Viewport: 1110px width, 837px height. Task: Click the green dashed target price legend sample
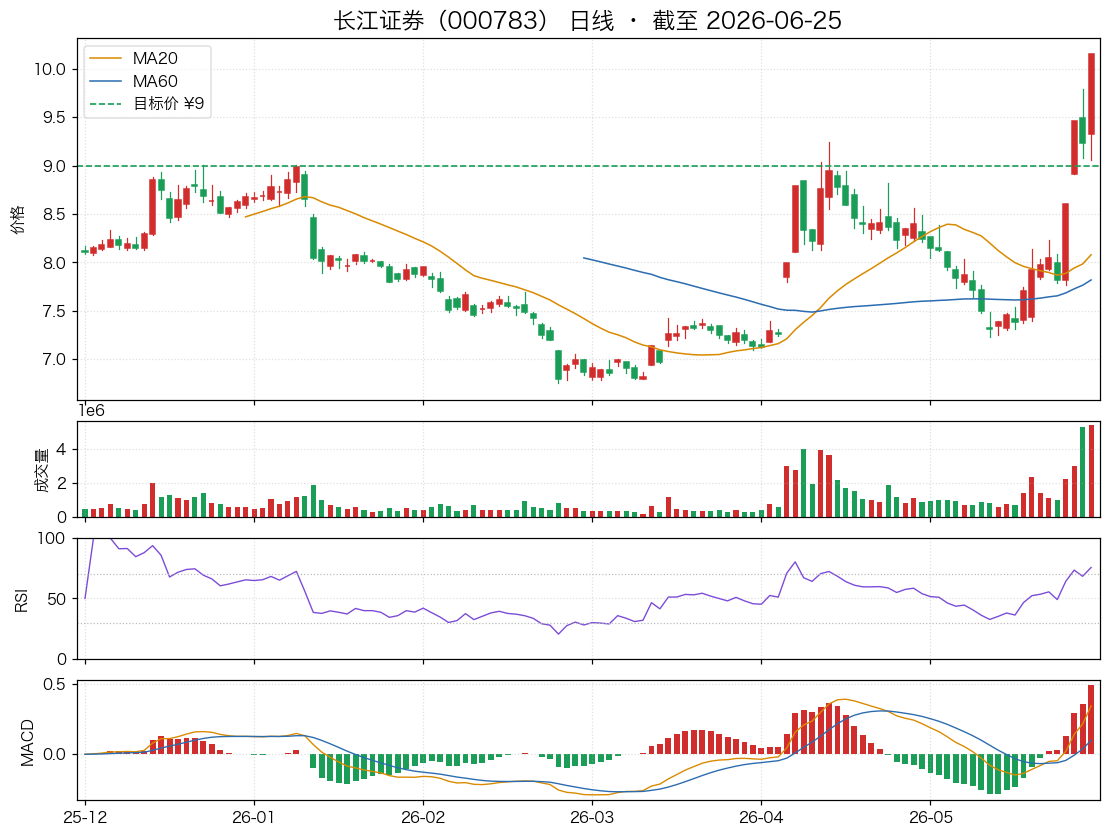click(x=105, y=104)
